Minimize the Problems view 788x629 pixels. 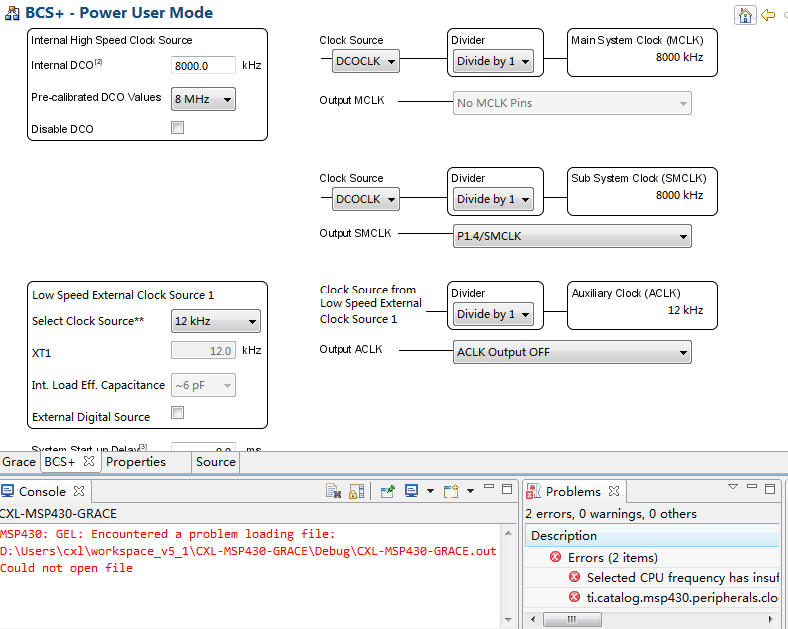[752, 487]
